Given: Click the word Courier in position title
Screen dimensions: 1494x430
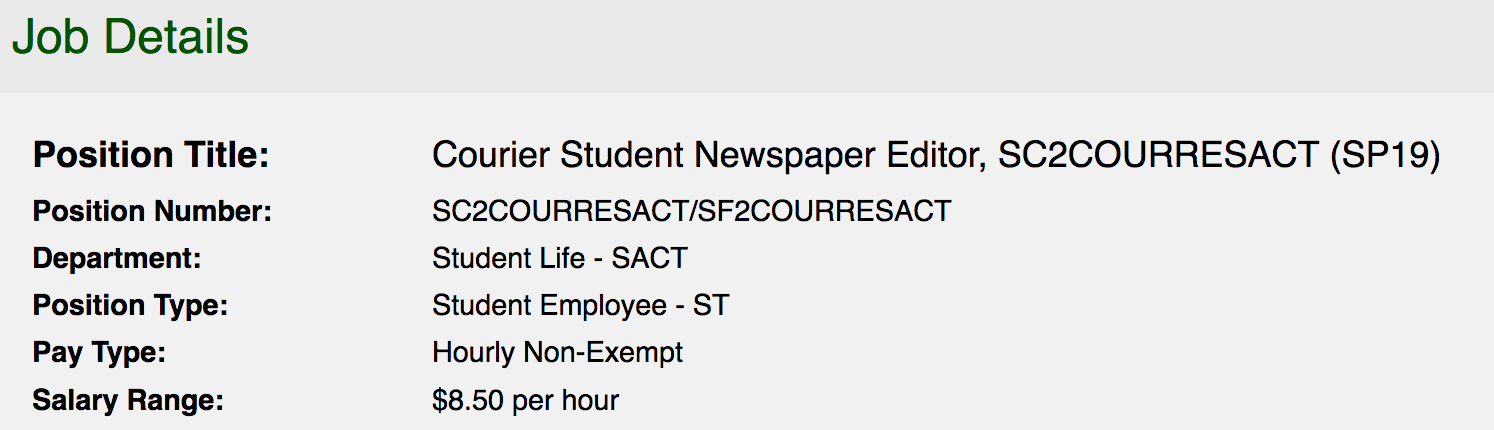Looking at the screenshot, I should pyautogui.click(x=491, y=155).
